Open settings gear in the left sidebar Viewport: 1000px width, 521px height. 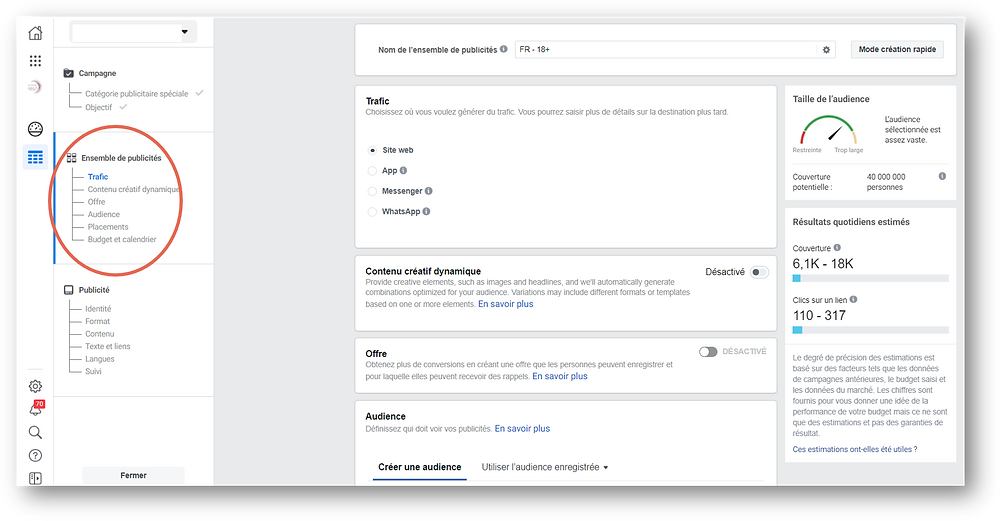[x=36, y=386]
